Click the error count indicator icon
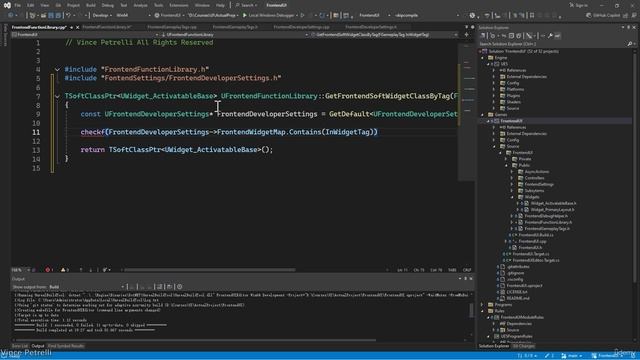 click(x=49, y=270)
